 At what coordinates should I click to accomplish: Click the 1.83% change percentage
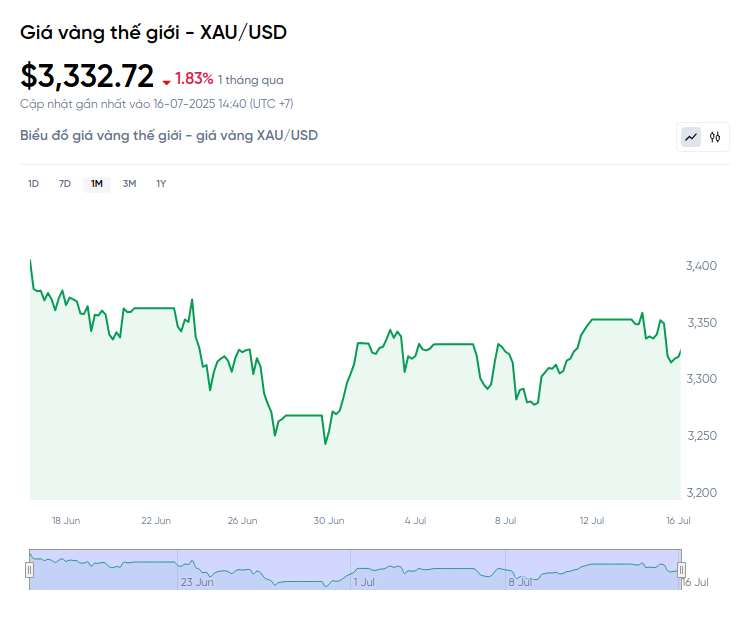click(x=194, y=78)
